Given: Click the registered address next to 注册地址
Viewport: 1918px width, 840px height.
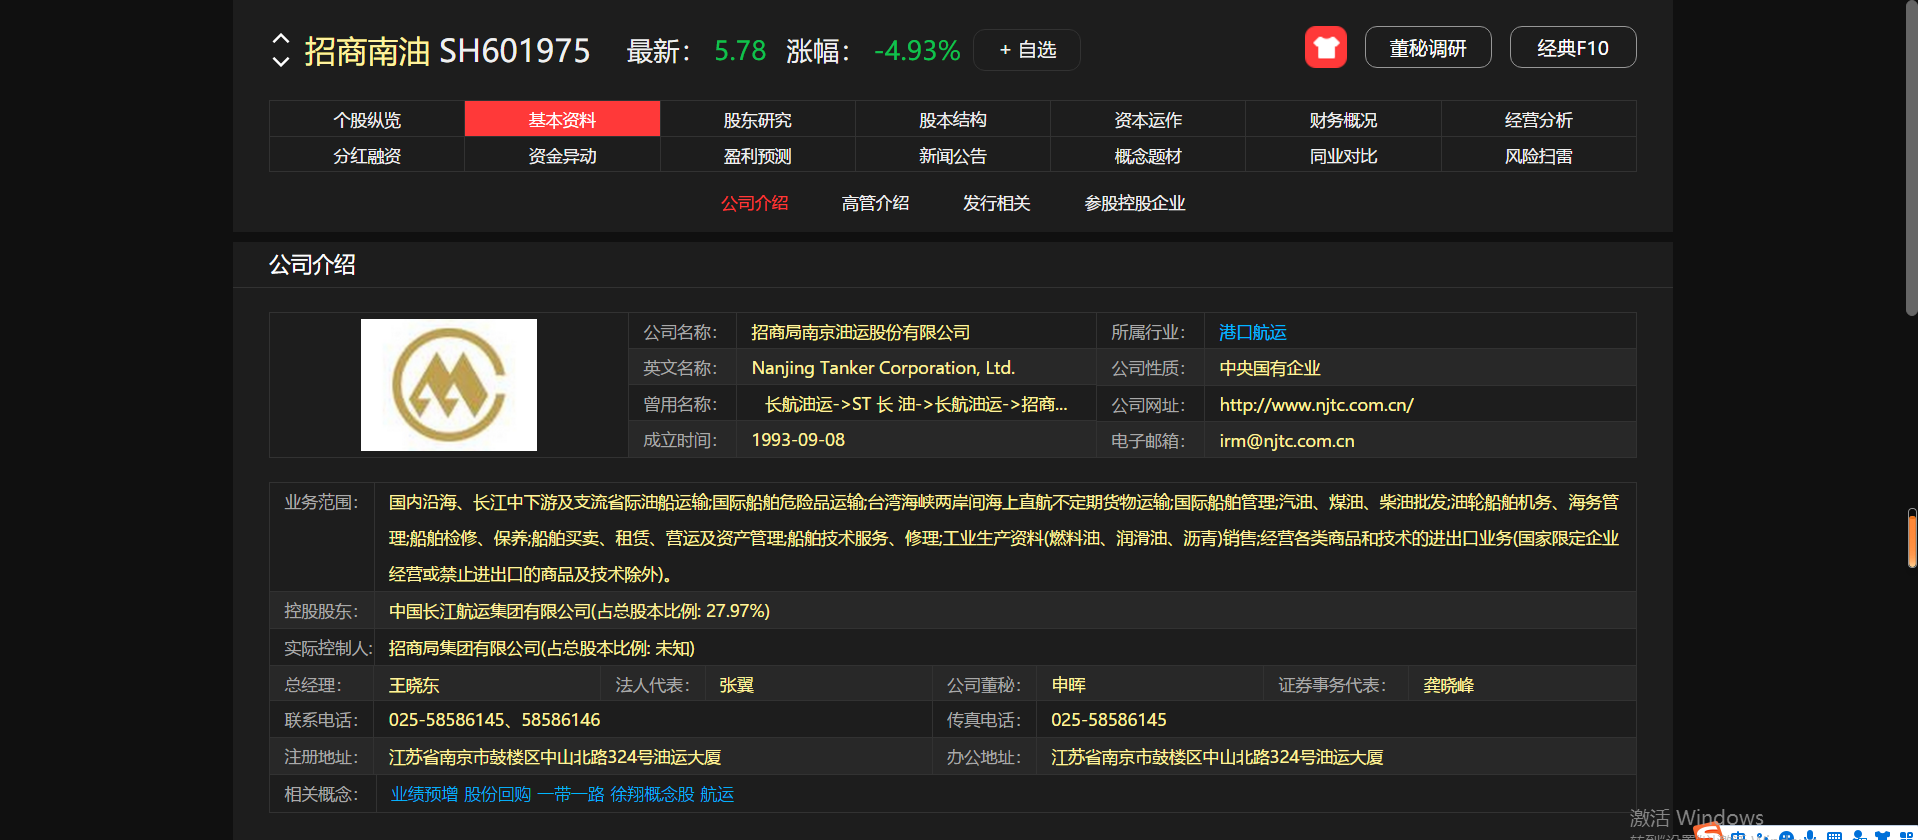Looking at the screenshot, I should click(x=555, y=757).
